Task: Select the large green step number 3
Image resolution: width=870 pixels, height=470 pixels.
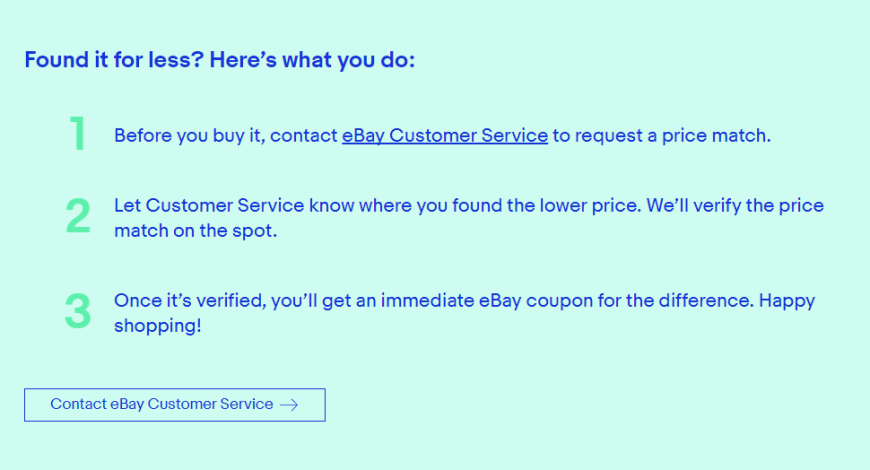Action: coord(78,311)
